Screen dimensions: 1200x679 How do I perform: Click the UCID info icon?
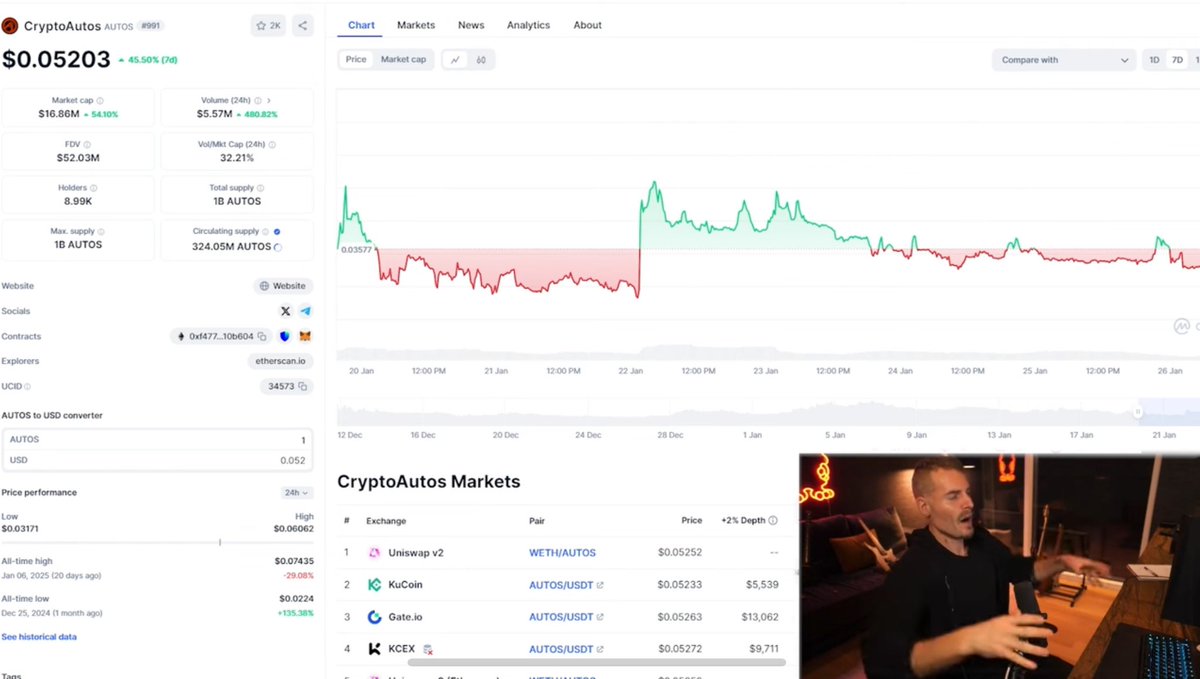pos(27,386)
